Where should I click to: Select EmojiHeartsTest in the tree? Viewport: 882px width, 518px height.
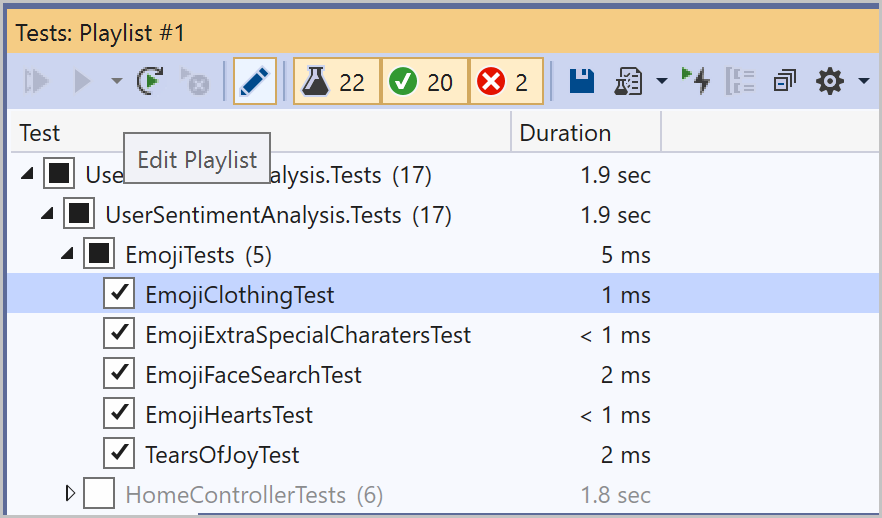229,415
